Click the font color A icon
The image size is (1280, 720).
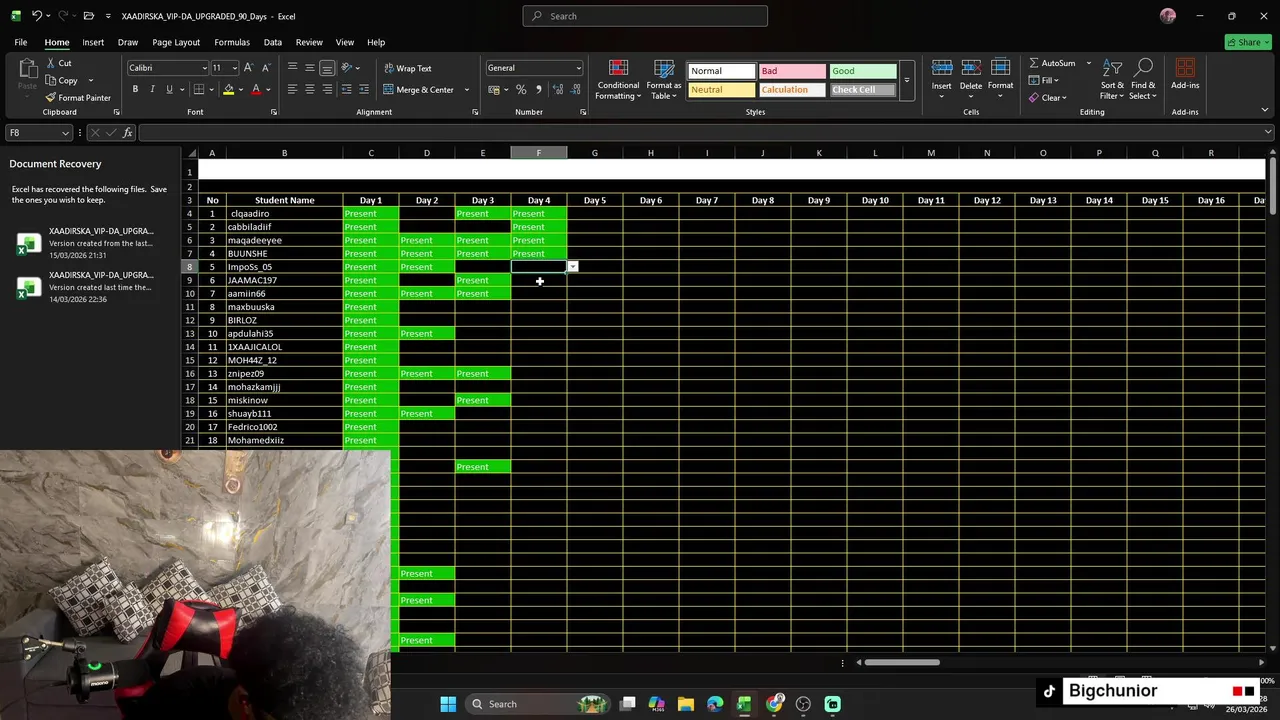(256, 89)
